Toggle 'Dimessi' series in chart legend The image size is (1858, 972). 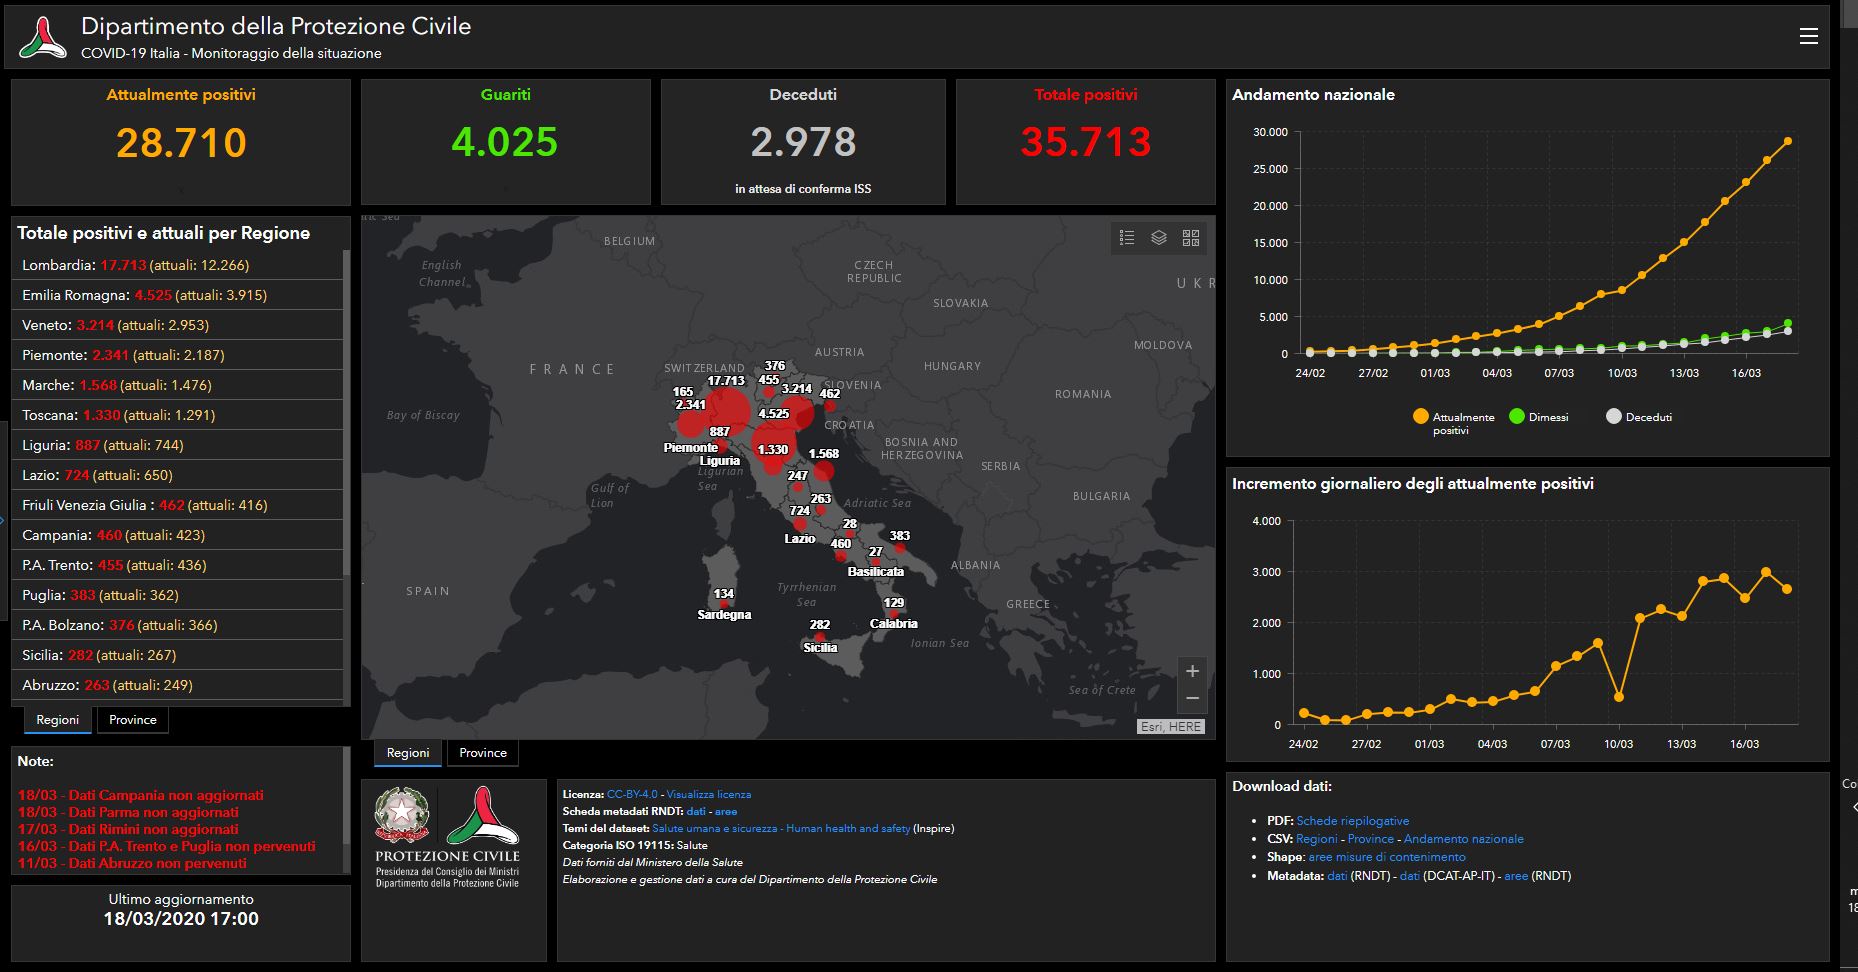(x=1539, y=417)
